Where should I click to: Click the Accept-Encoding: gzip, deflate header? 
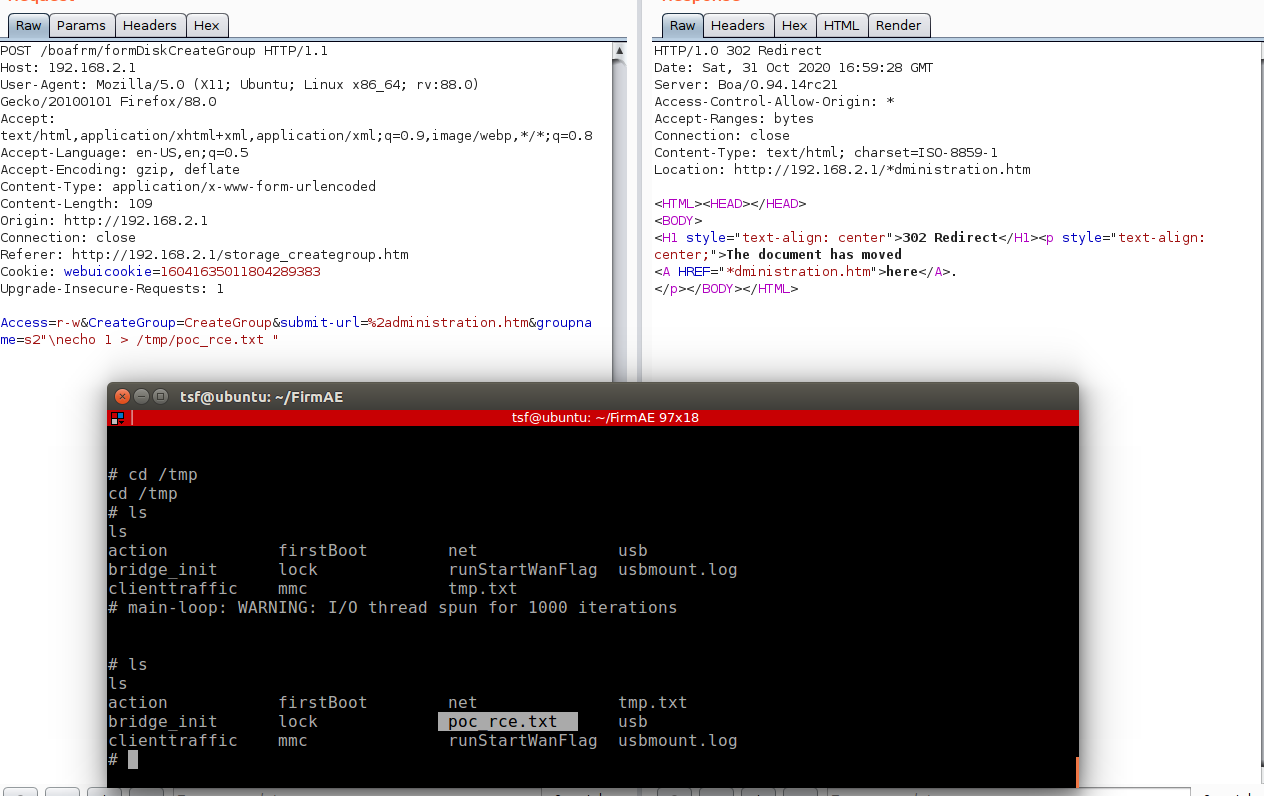(x=120, y=170)
